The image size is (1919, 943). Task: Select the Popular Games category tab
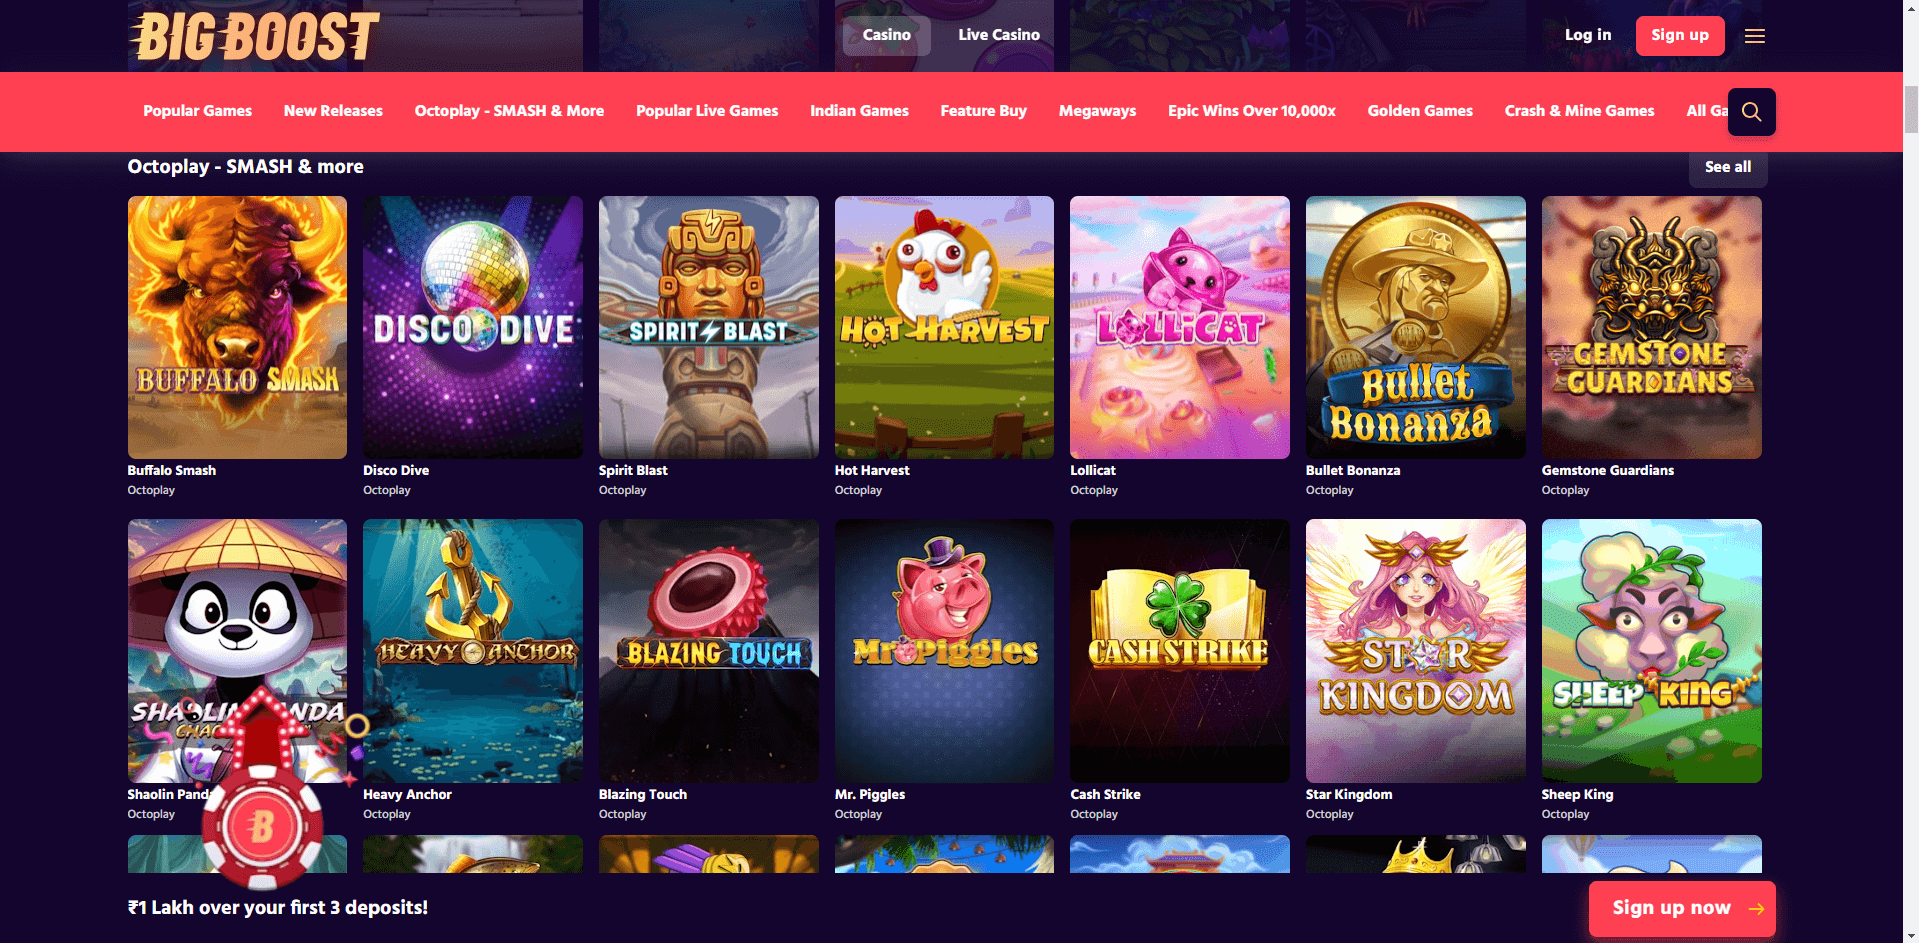(197, 111)
